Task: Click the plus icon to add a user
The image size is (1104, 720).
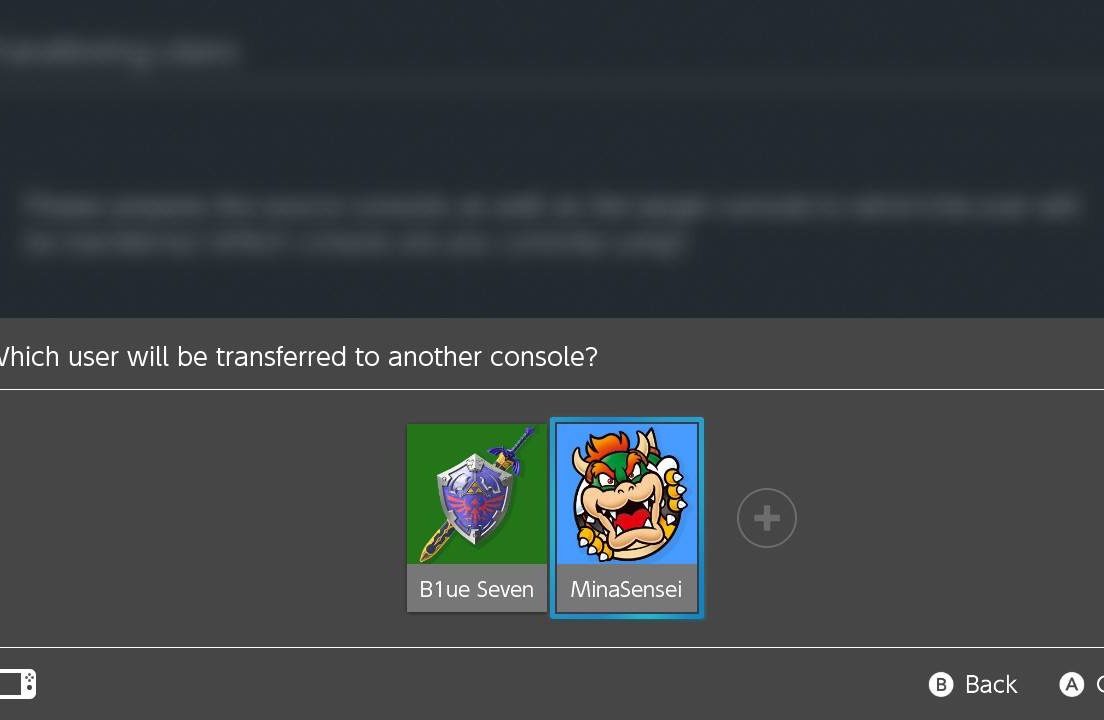Action: tap(767, 518)
